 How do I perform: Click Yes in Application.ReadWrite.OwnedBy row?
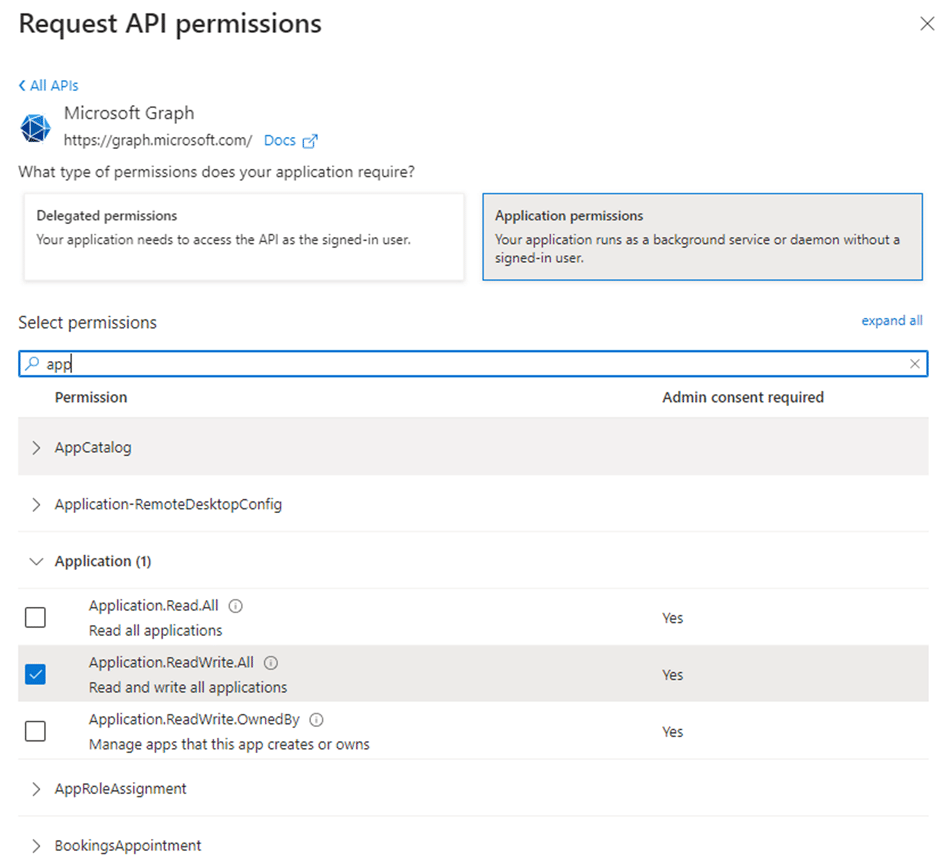pos(673,732)
